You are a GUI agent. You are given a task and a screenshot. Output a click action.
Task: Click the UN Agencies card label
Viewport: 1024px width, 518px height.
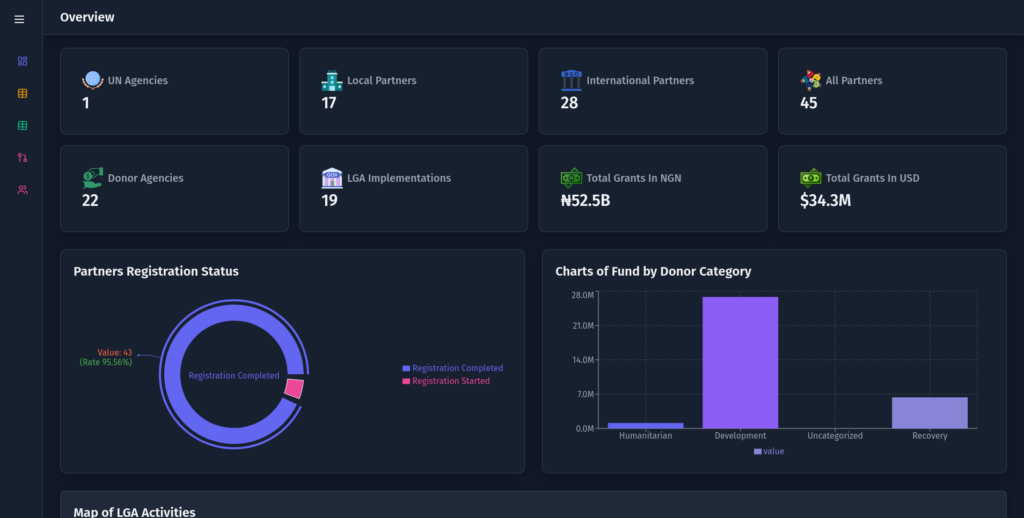(x=138, y=80)
